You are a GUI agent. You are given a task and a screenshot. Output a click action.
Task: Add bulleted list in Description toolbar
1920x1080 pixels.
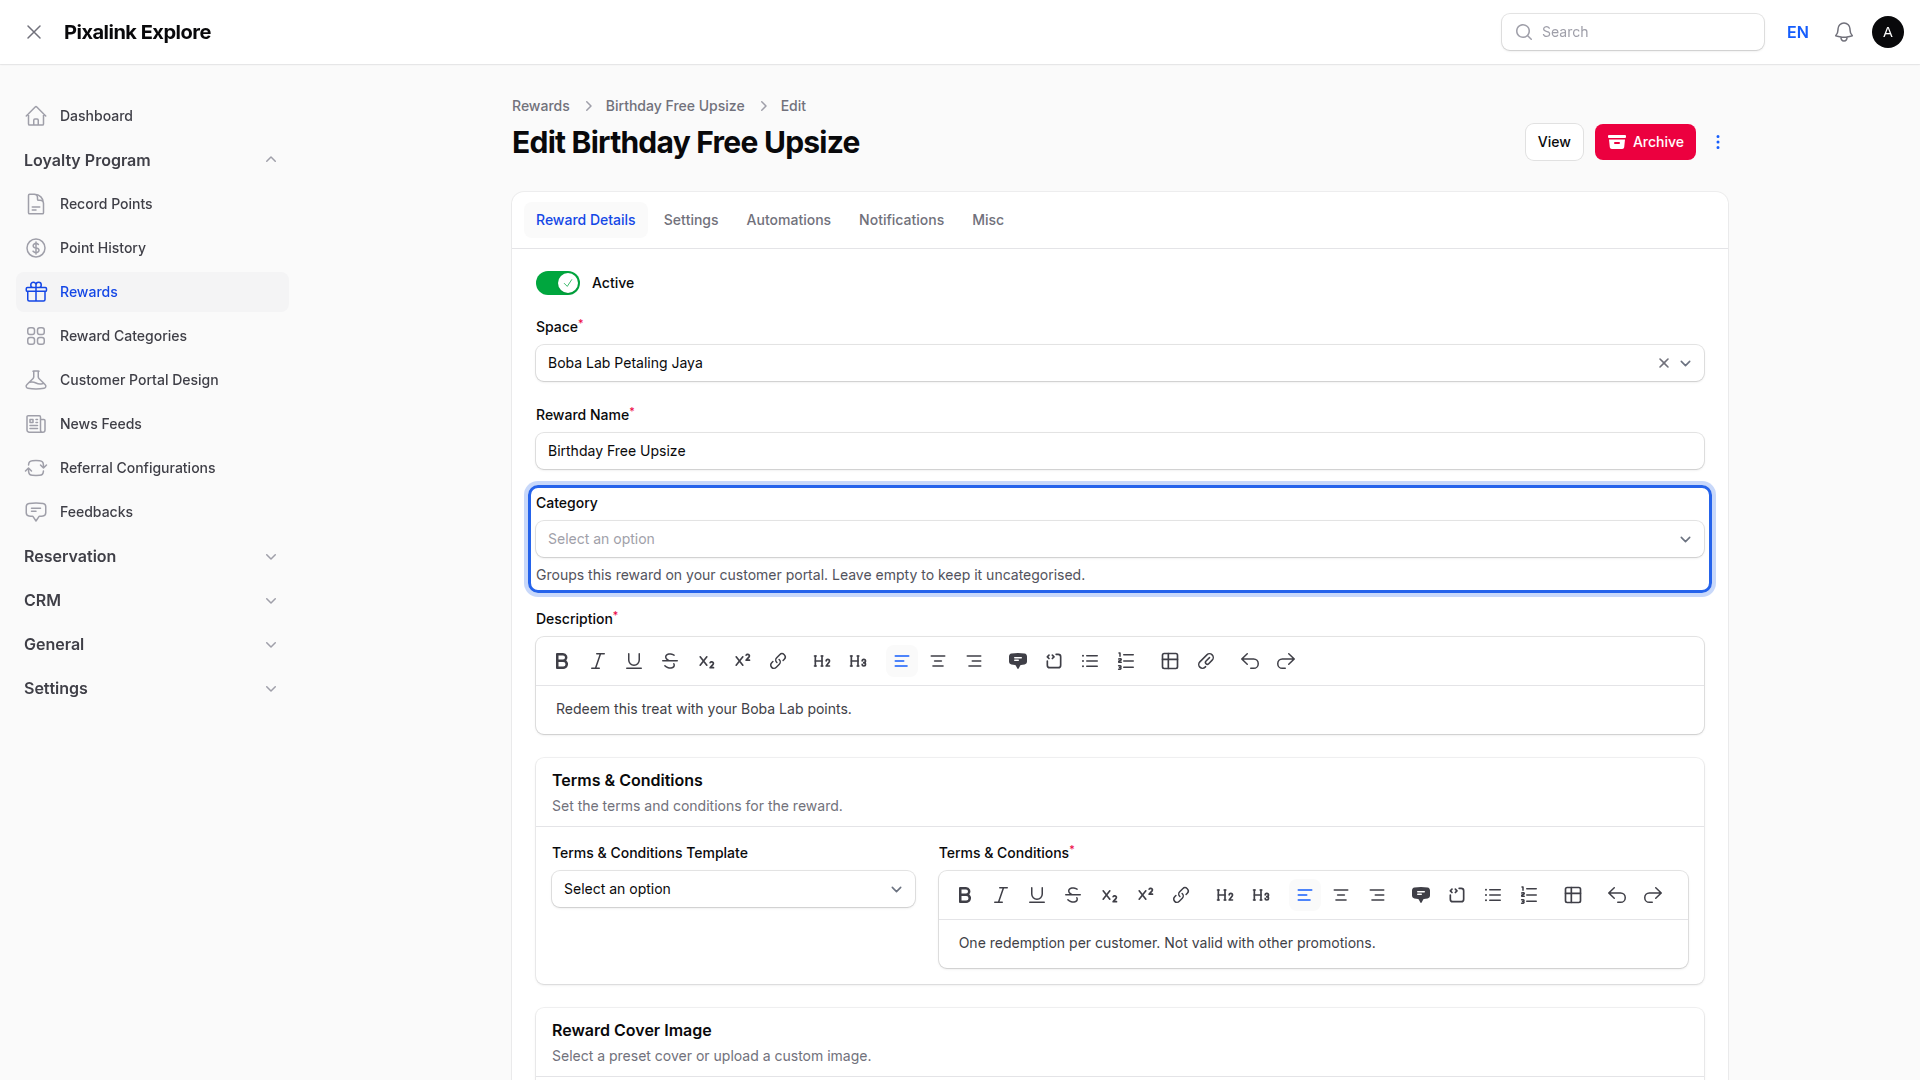(1090, 661)
